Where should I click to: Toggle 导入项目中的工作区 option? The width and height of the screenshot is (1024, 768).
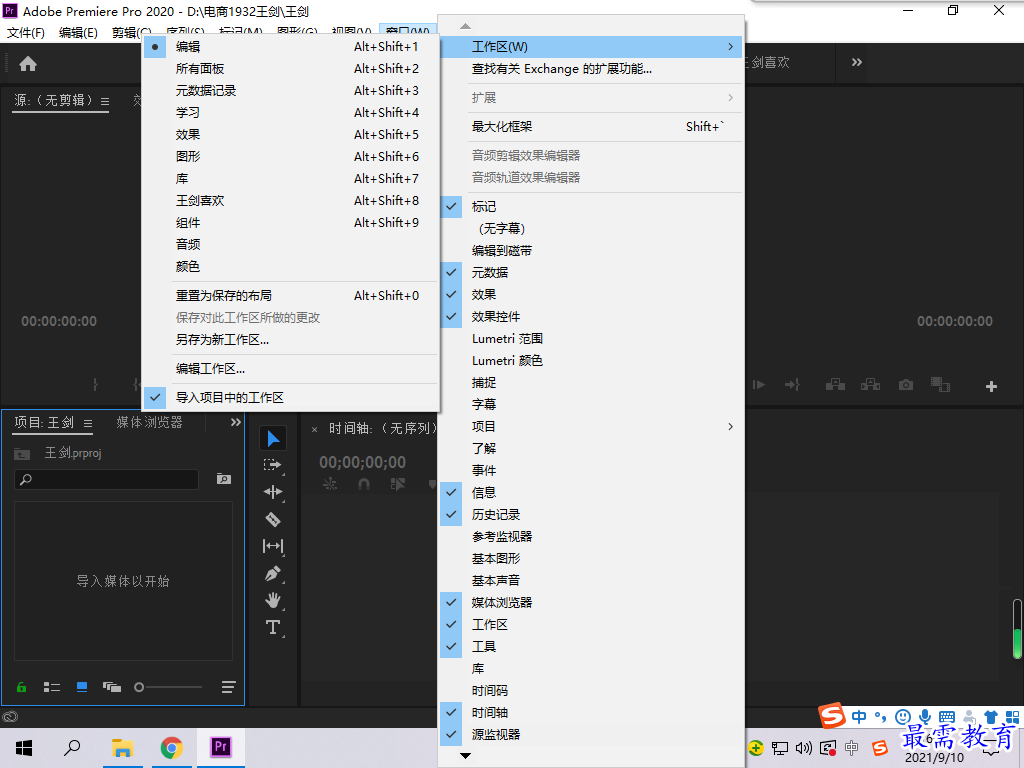point(290,397)
